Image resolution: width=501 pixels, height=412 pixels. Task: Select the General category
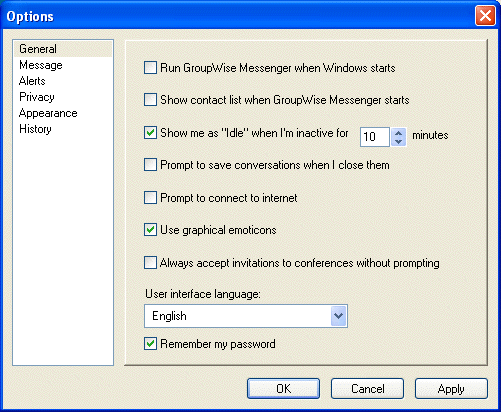coord(63,49)
